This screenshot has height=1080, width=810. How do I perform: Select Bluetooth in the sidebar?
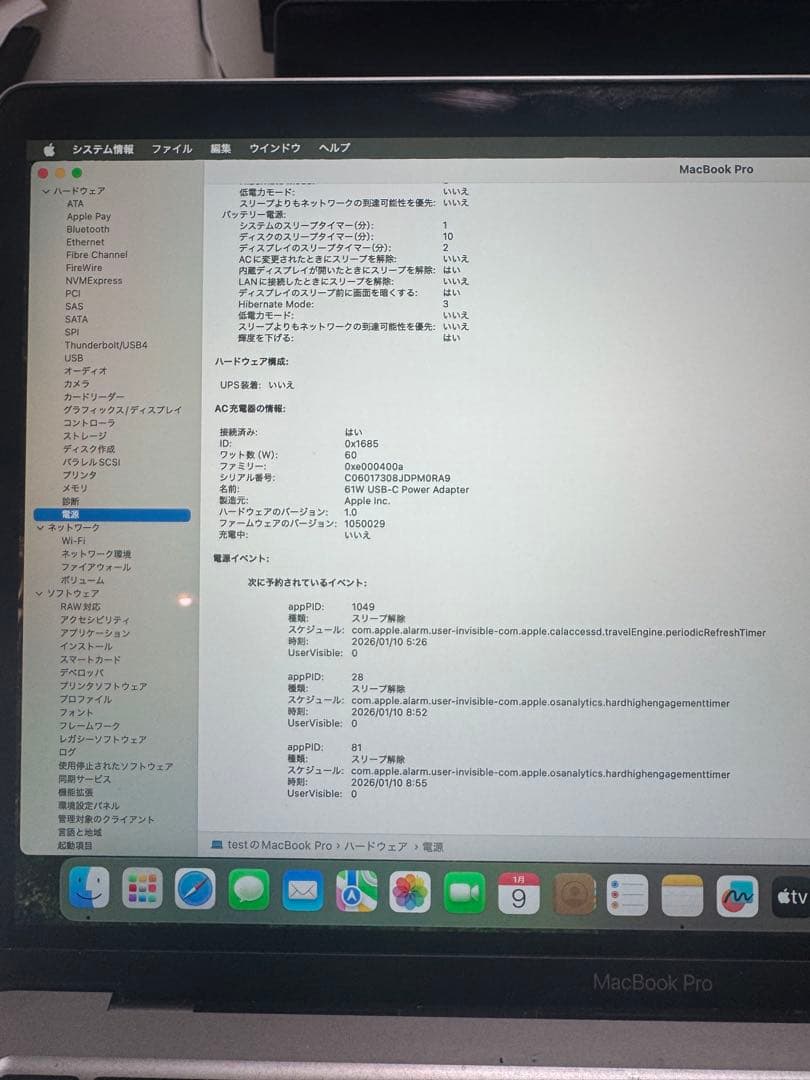[89, 229]
